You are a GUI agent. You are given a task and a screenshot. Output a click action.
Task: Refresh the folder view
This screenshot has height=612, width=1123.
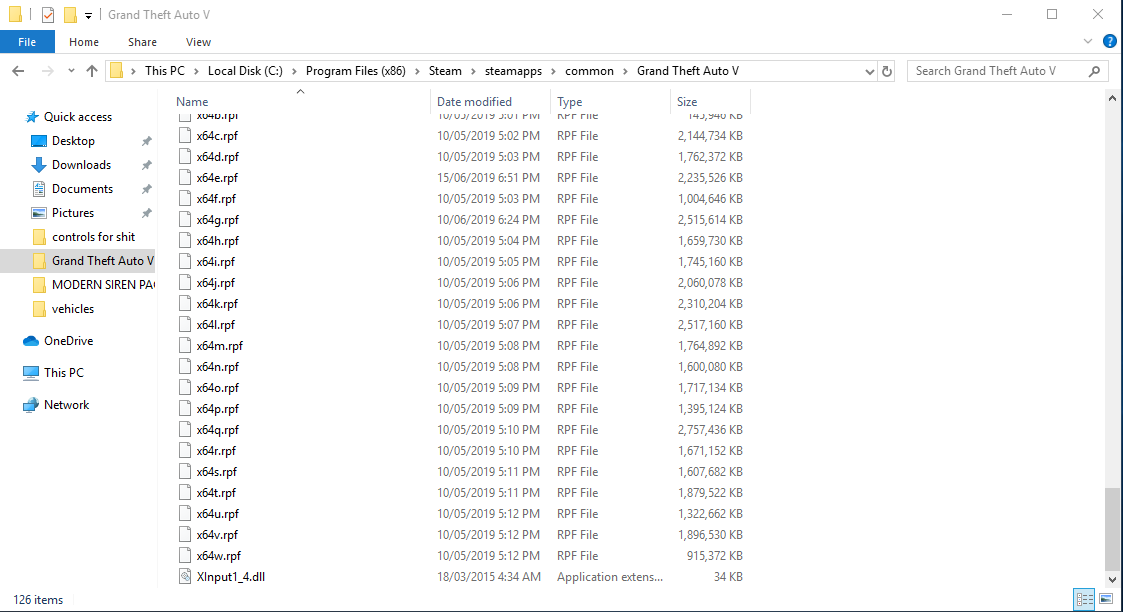[x=887, y=71]
